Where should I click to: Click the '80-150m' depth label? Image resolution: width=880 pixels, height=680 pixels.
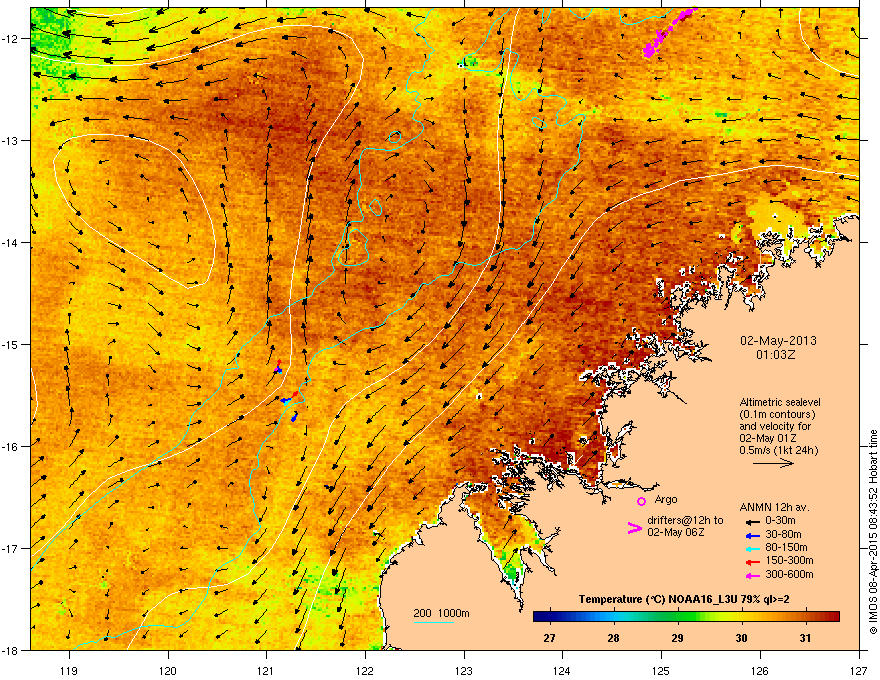pyautogui.click(x=786, y=548)
